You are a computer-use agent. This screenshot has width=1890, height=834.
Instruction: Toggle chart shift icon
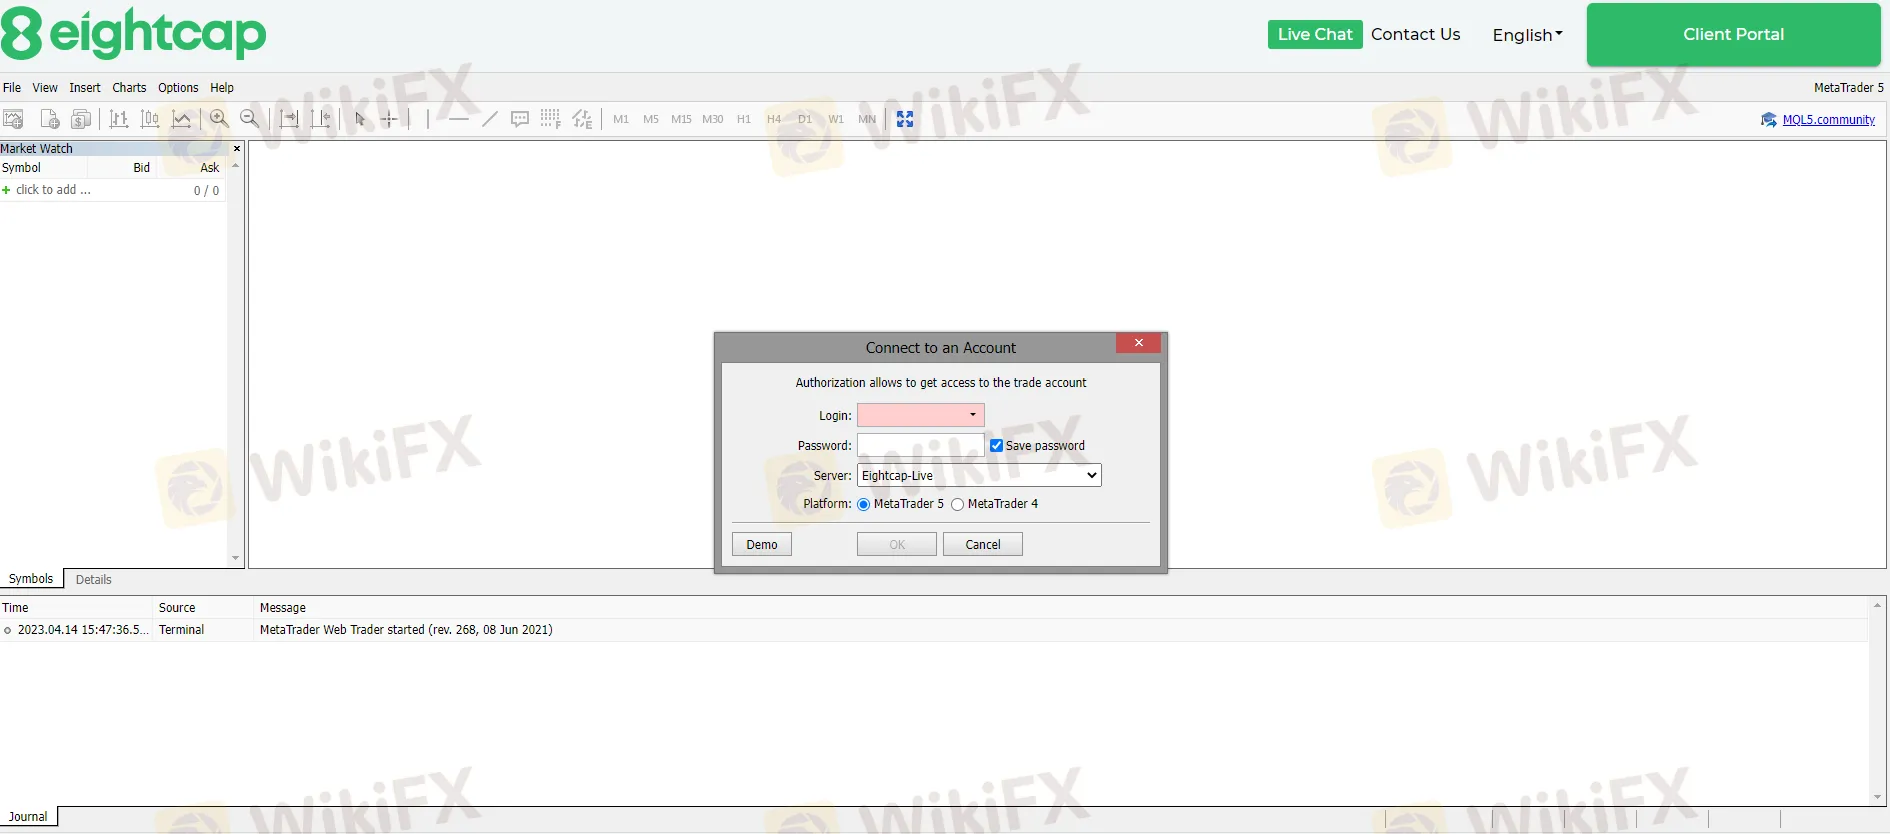tap(320, 119)
